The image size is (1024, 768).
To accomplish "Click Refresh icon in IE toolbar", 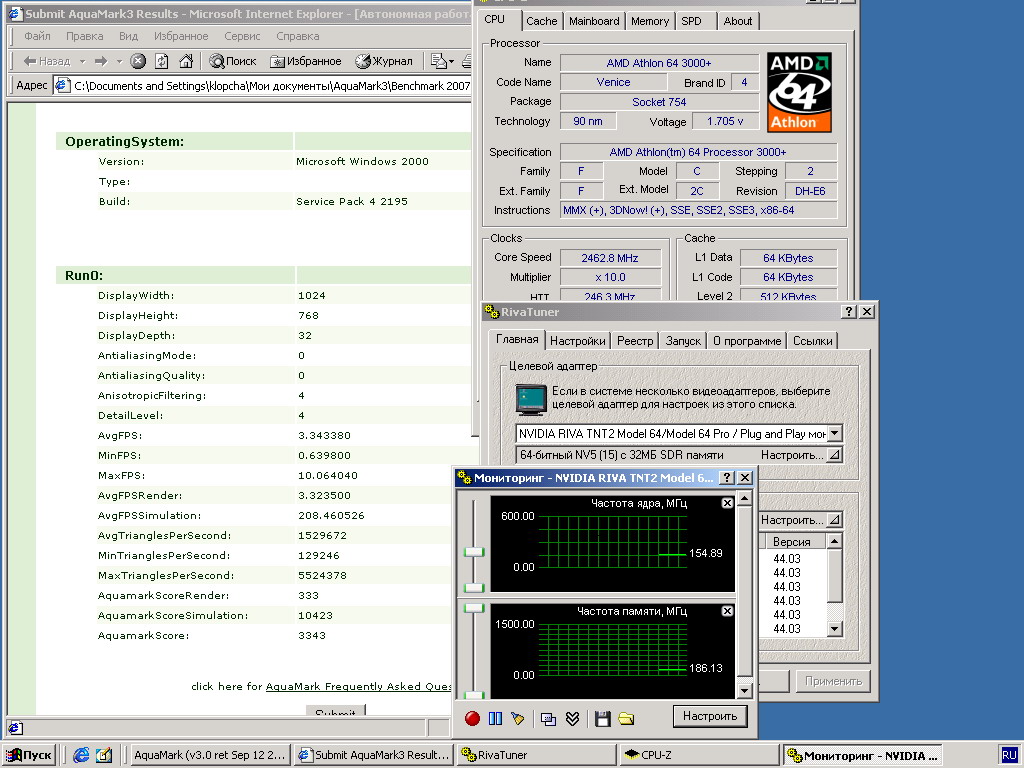I will [161, 61].
